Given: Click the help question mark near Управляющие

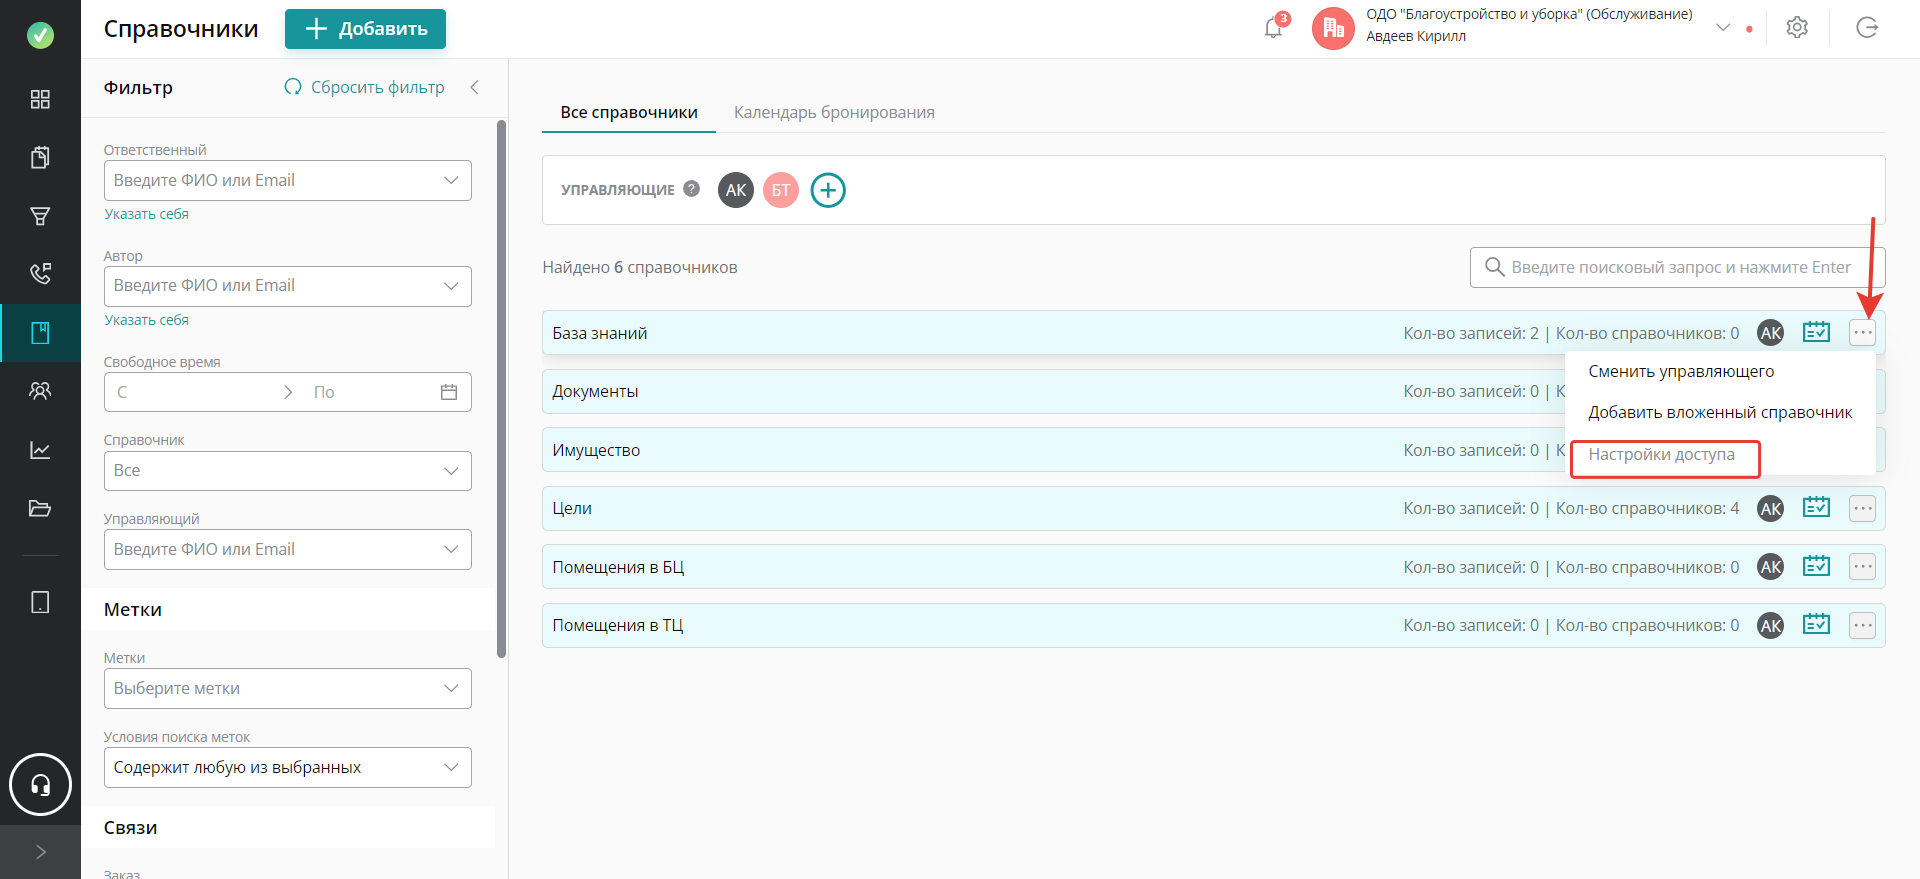Looking at the screenshot, I should tap(691, 189).
